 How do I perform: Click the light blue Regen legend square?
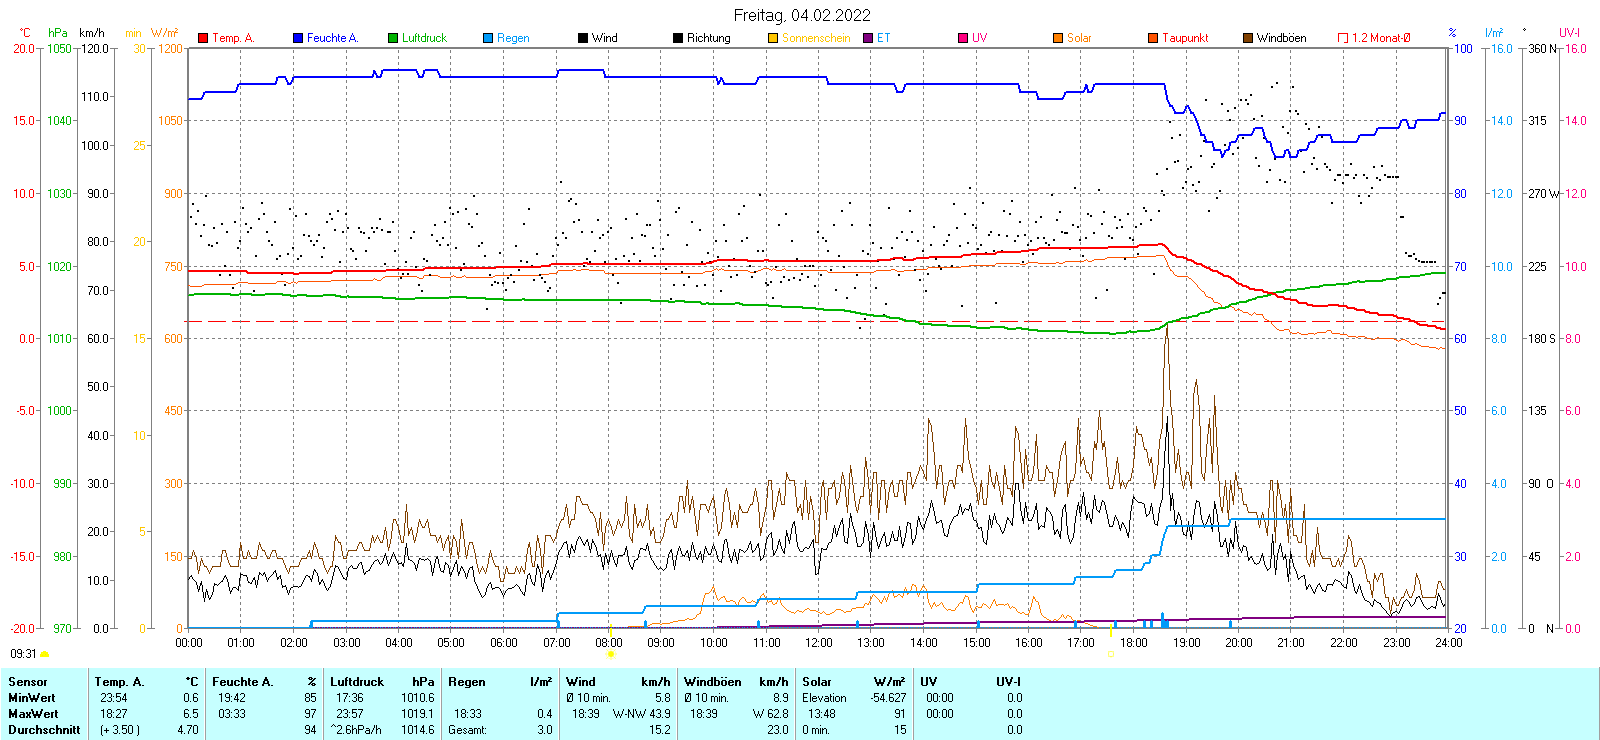point(488,38)
